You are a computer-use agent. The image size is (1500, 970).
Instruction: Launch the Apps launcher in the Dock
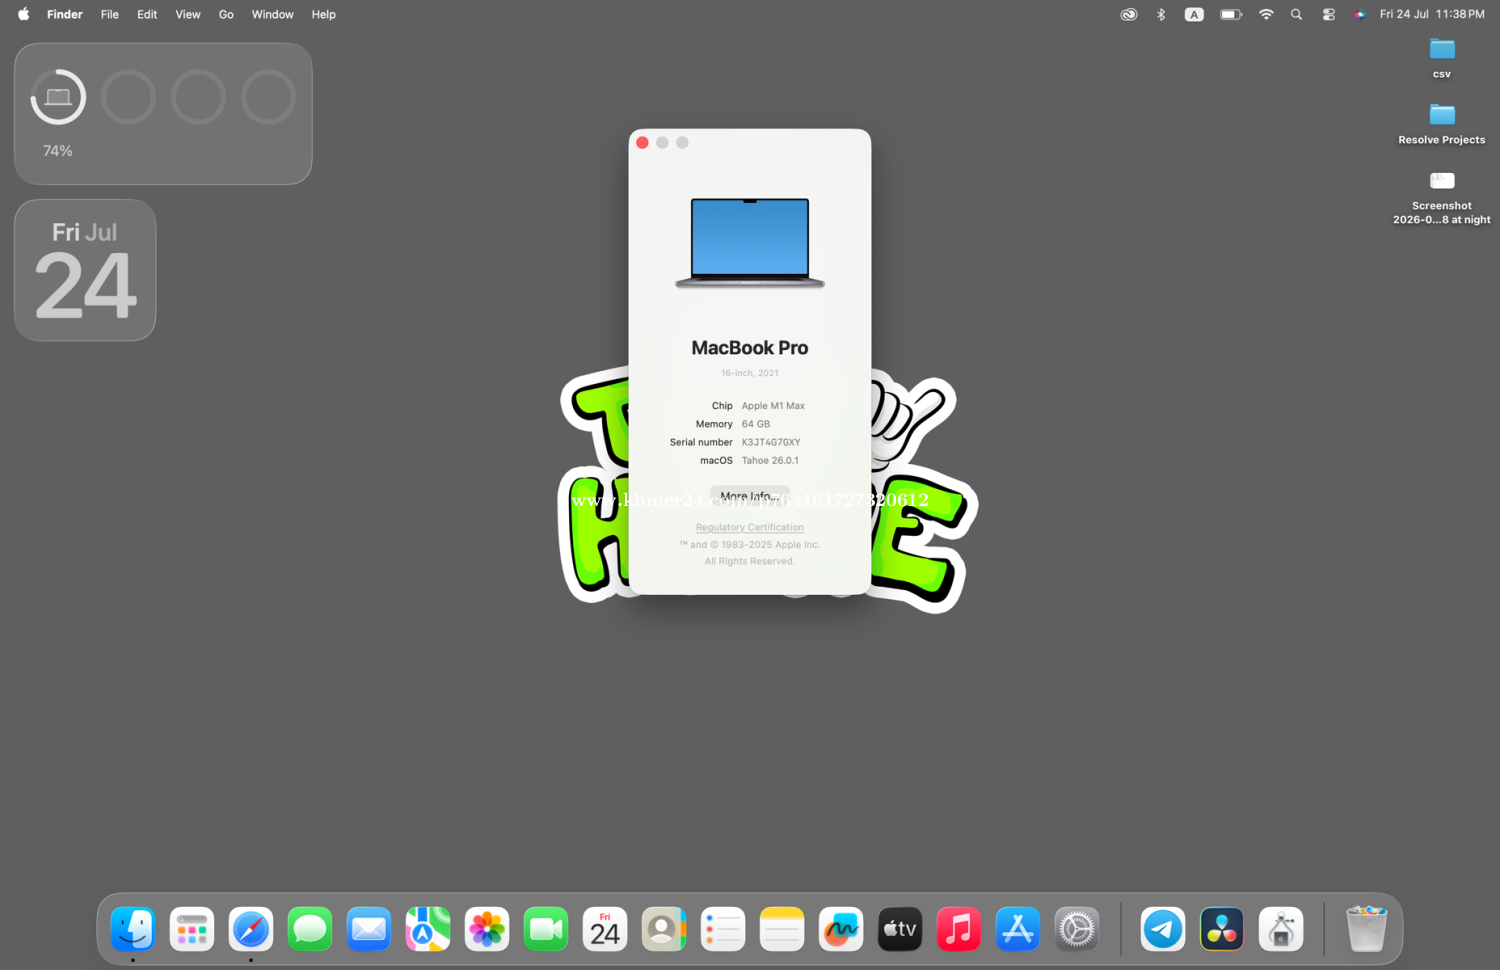pos(192,929)
